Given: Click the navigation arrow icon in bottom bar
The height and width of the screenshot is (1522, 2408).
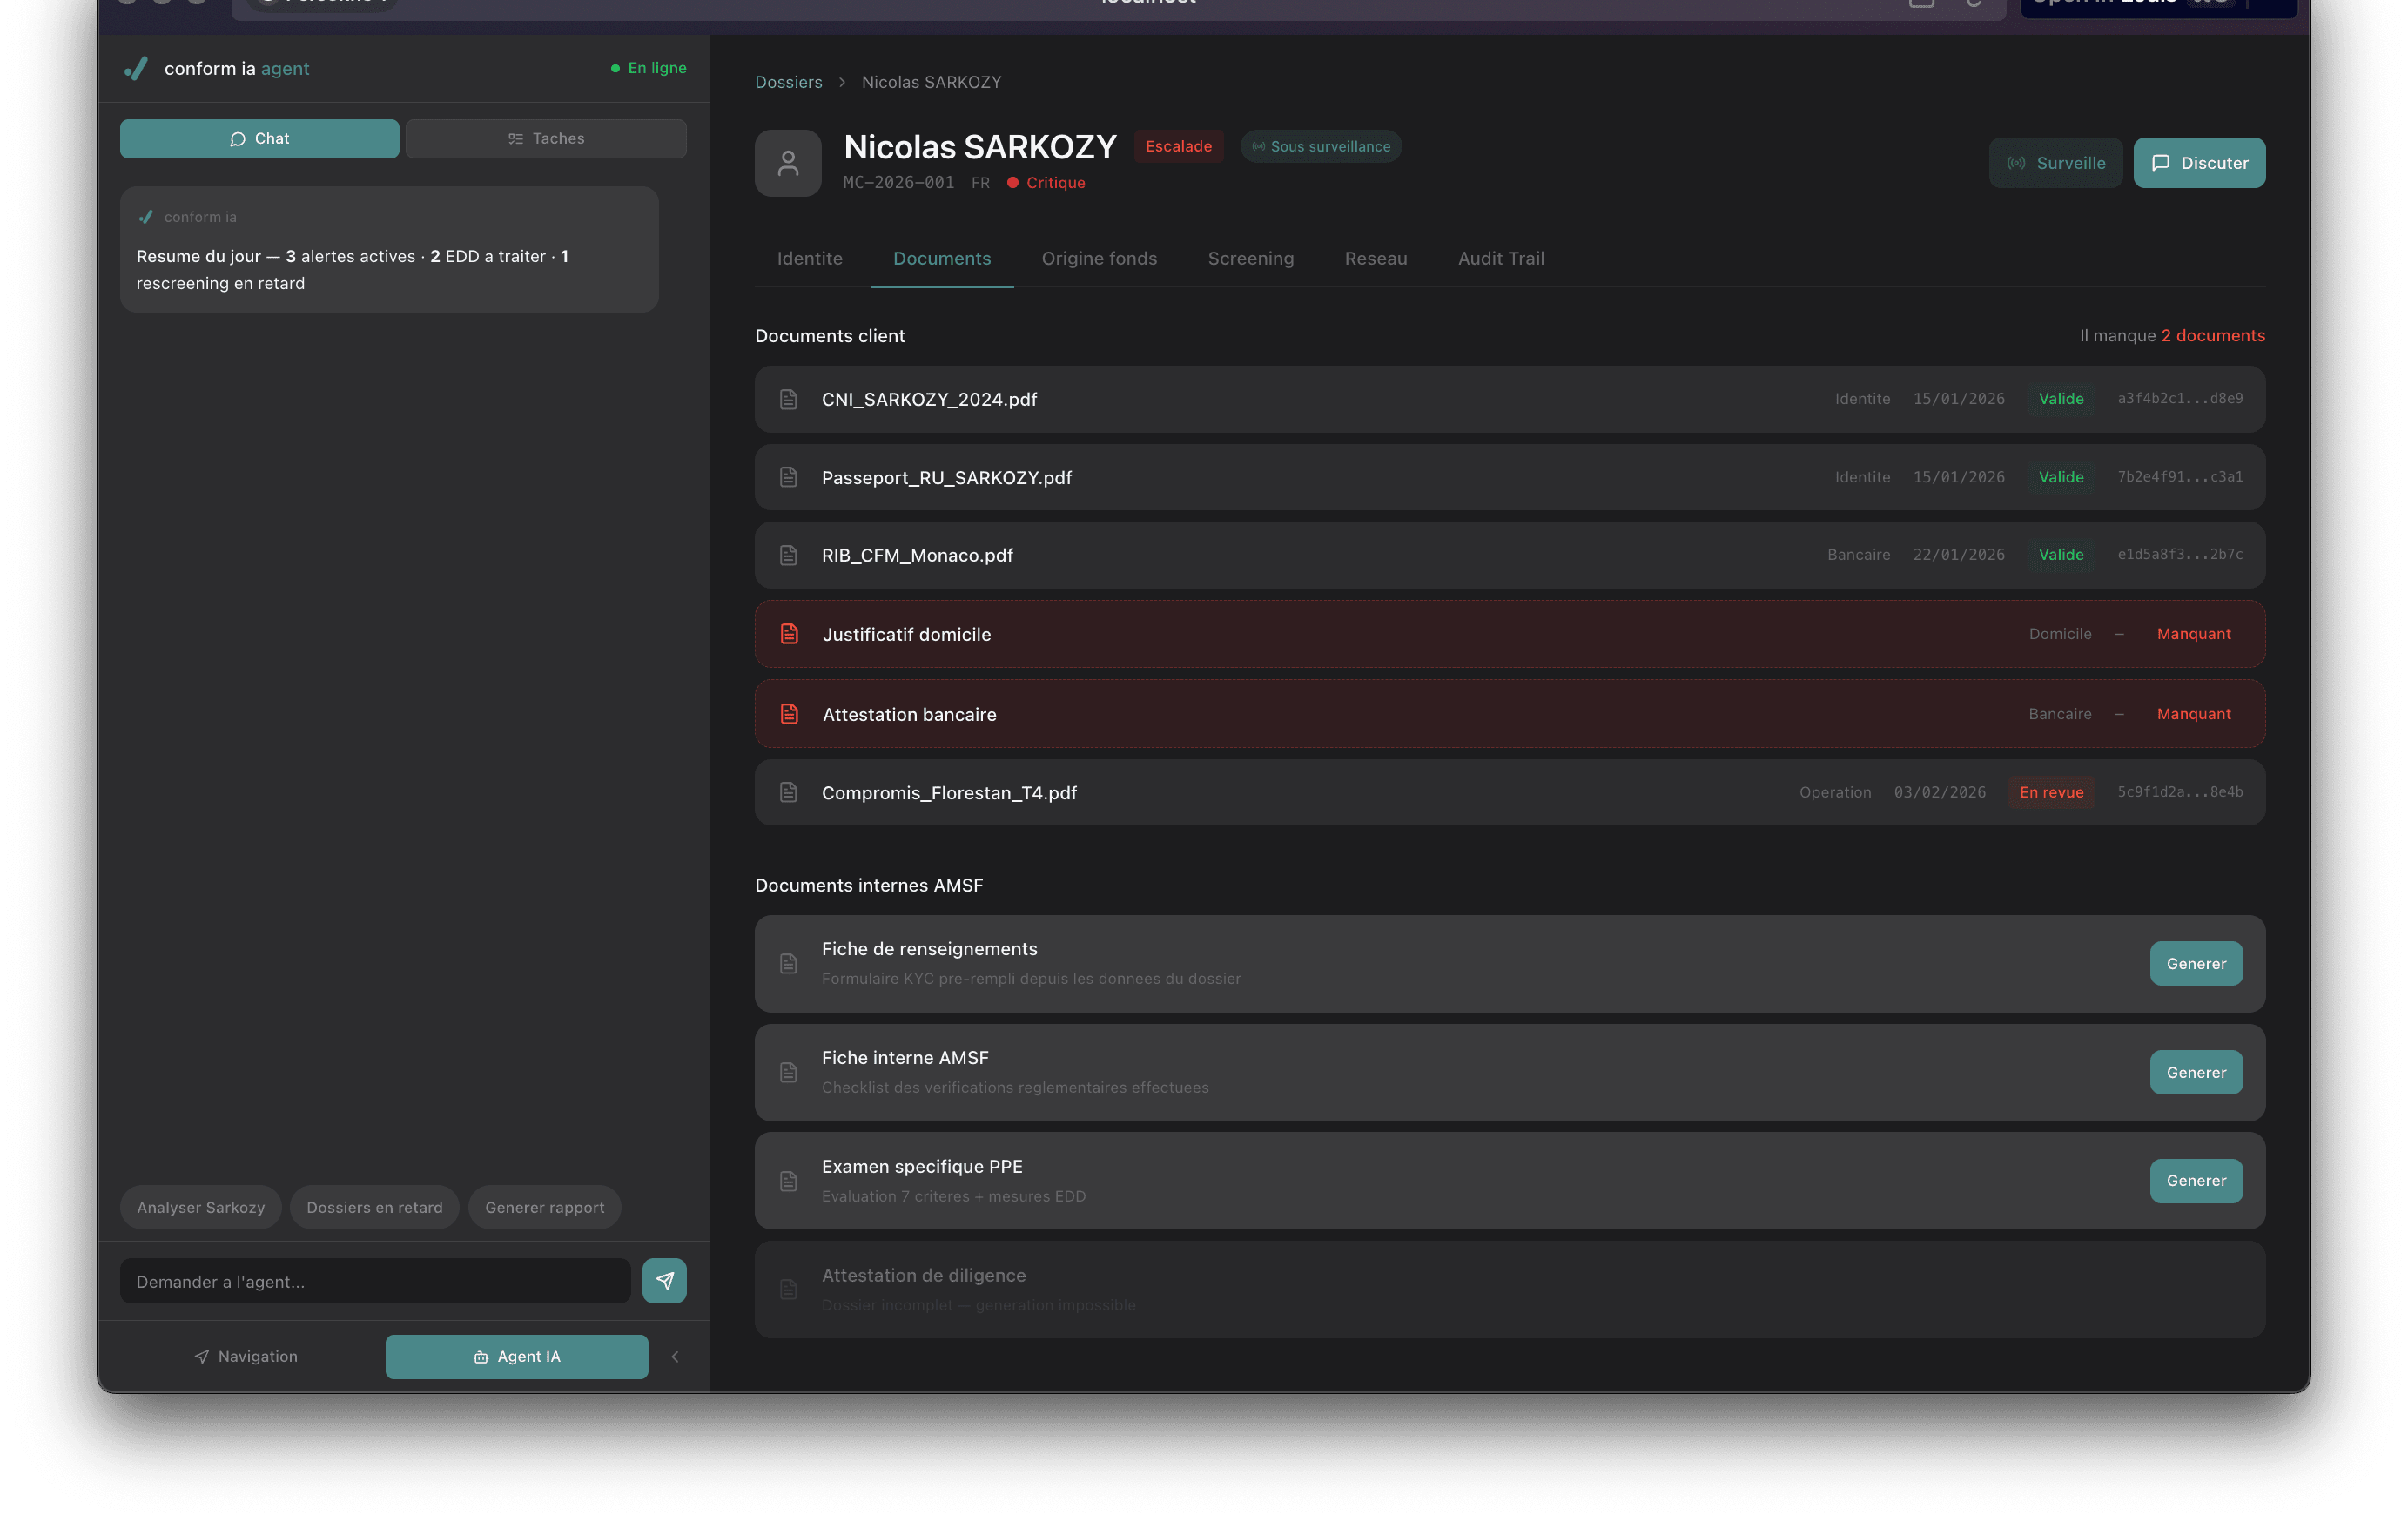Looking at the screenshot, I should 202,1356.
